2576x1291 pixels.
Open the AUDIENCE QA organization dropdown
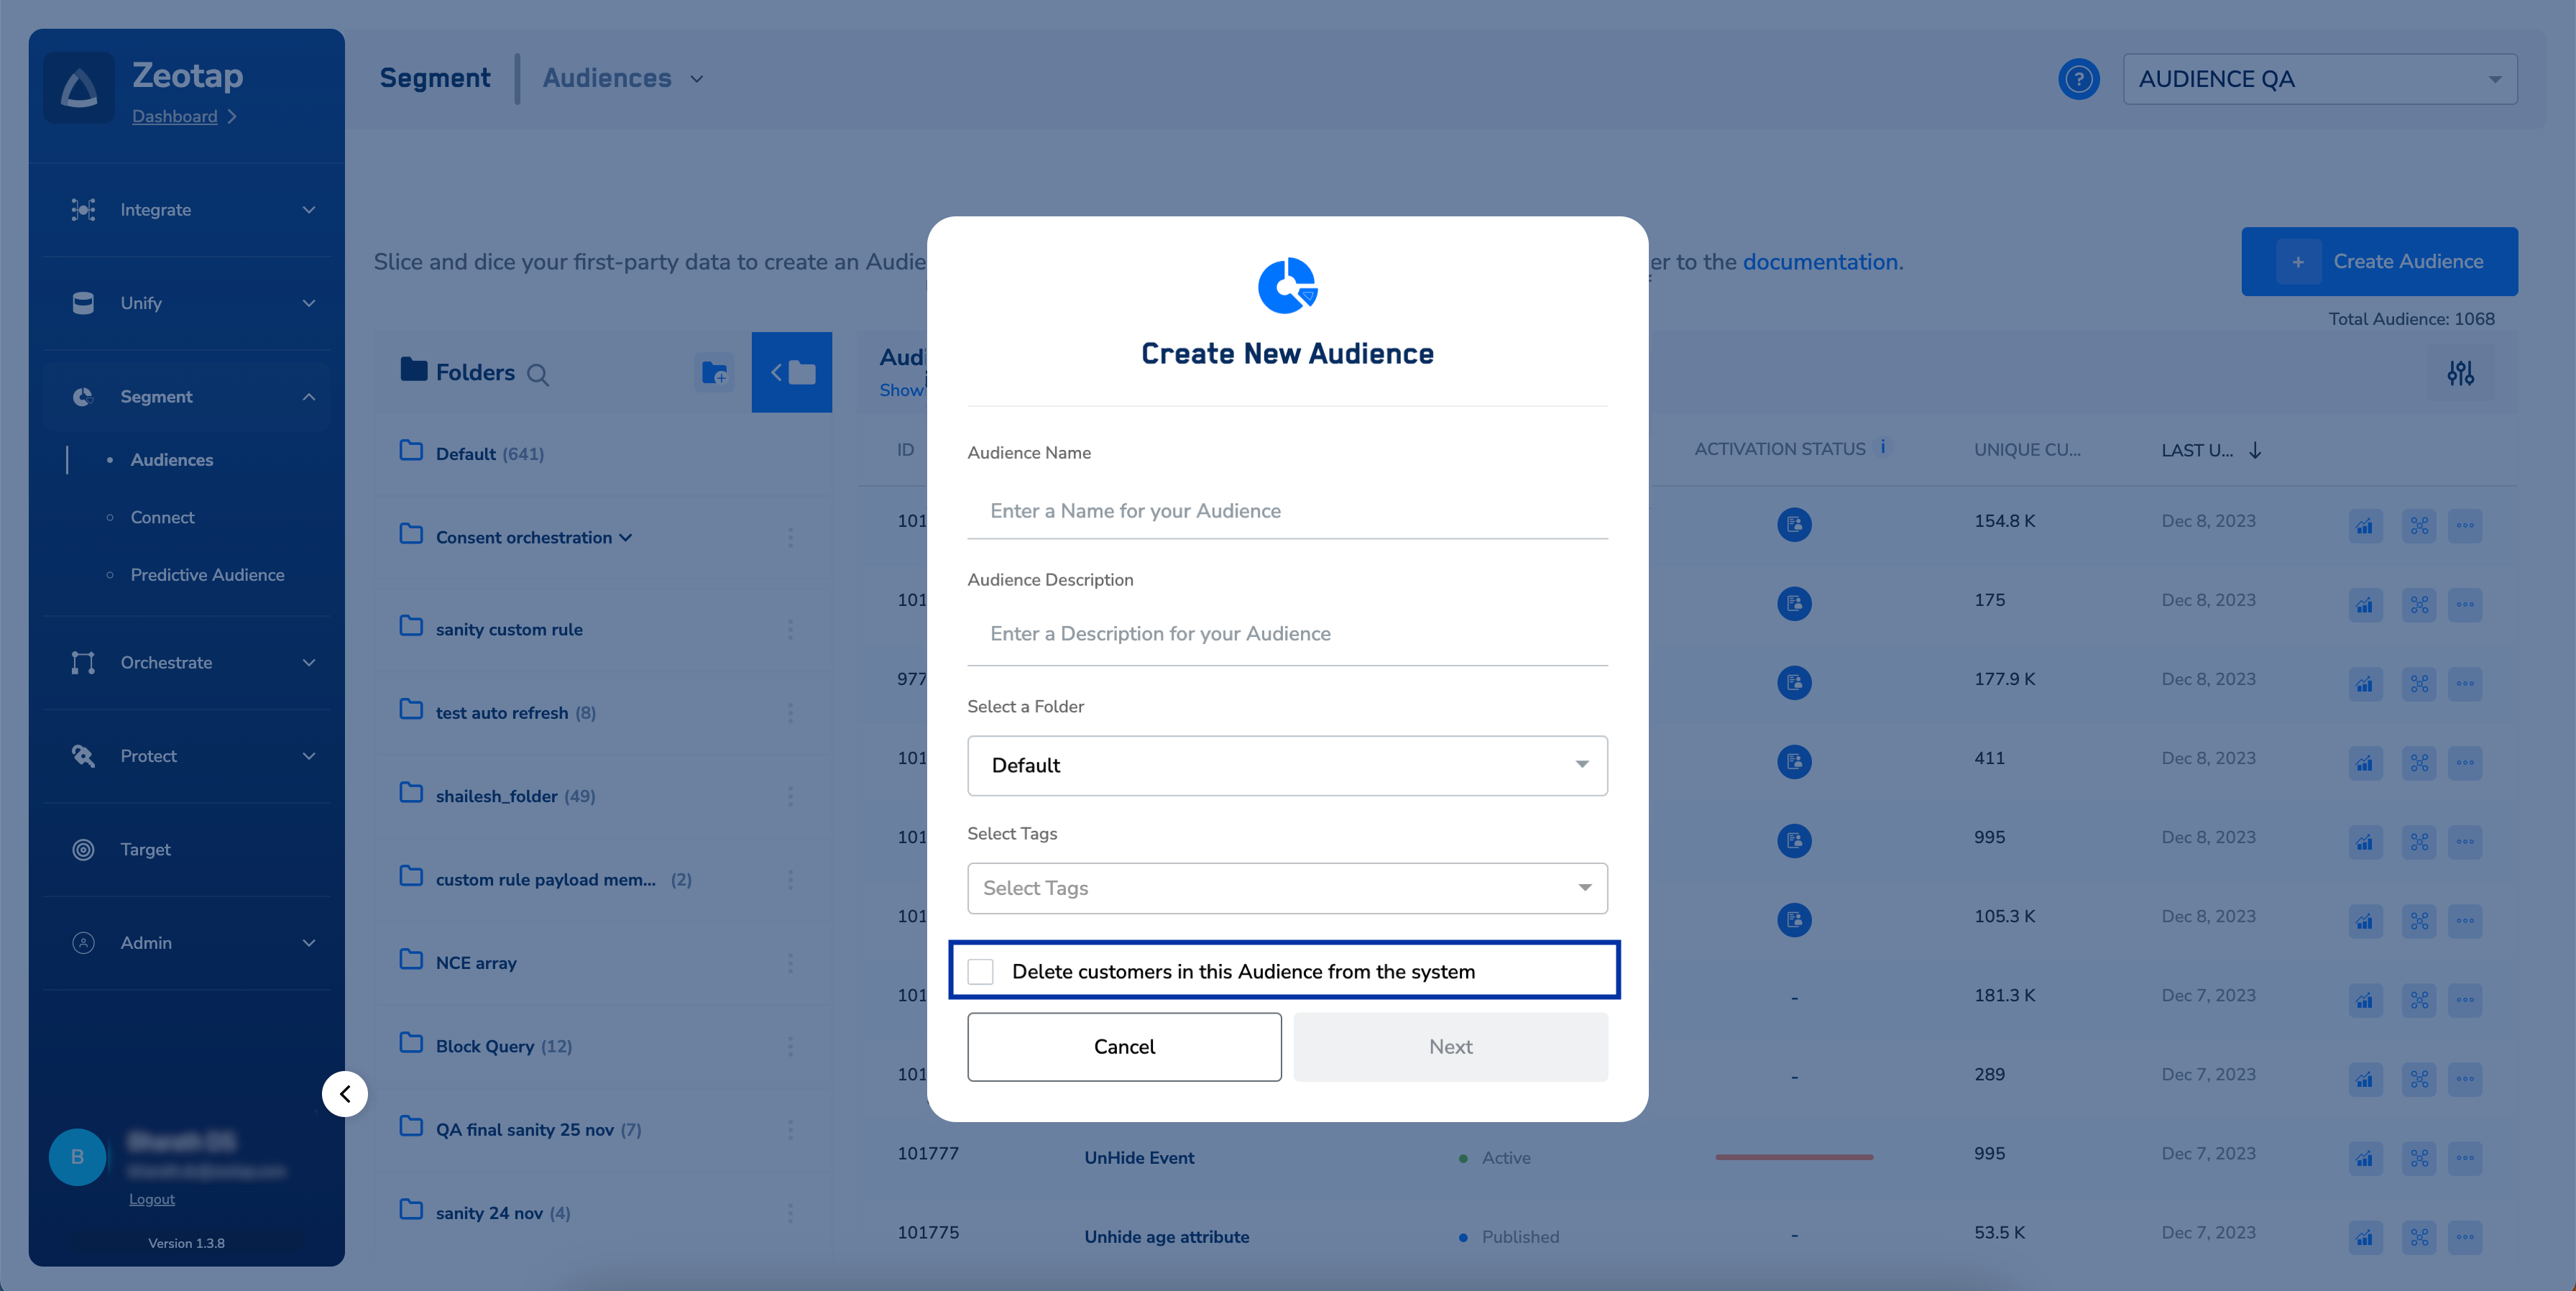pyautogui.click(x=2319, y=79)
